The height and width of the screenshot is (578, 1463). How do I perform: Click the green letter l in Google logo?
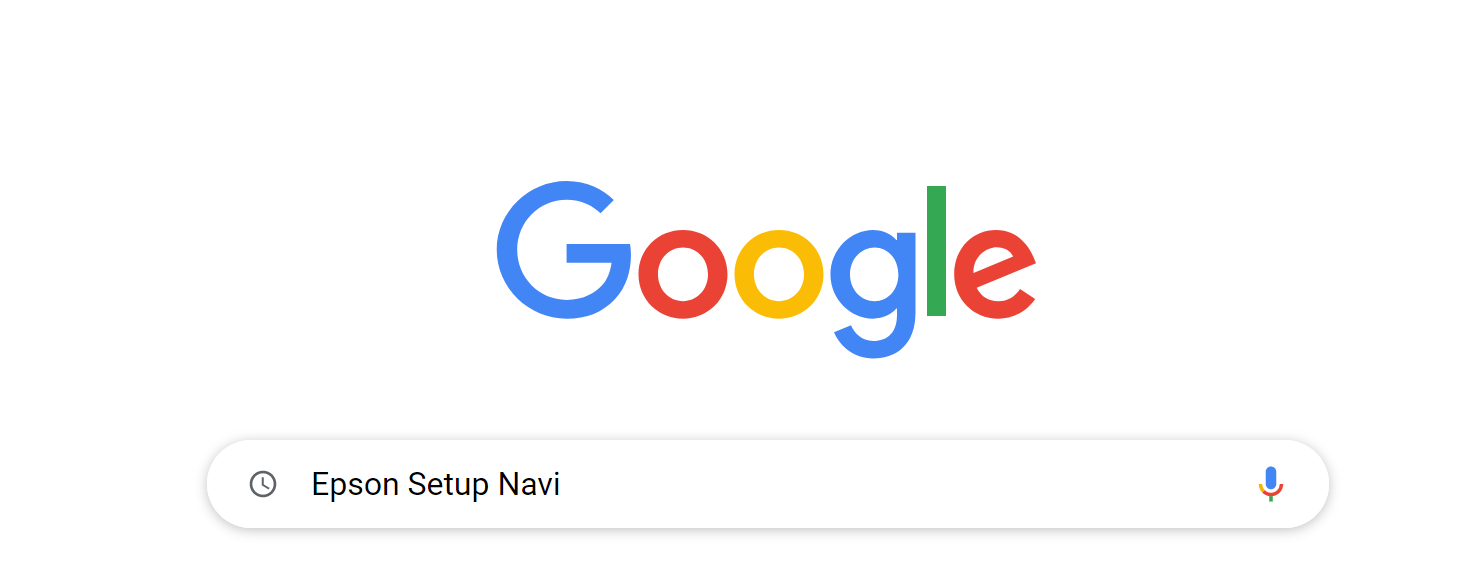pyautogui.click(x=936, y=251)
